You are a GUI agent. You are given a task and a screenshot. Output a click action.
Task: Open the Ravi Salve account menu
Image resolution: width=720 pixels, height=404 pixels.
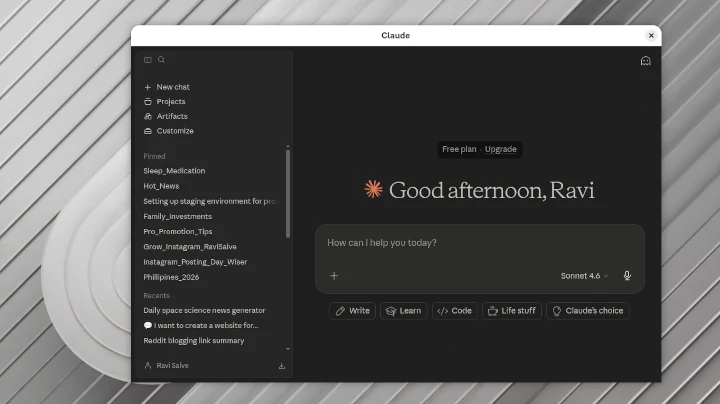point(172,366)
